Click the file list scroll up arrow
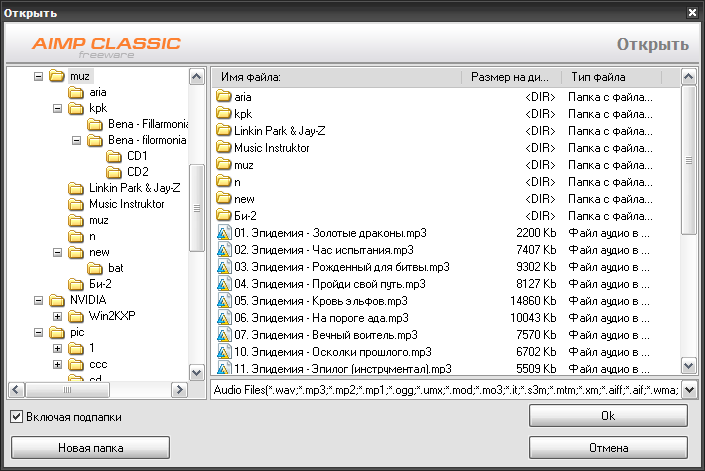The height and width of the screenshot is (471, 705). click(x=689, y=77)
